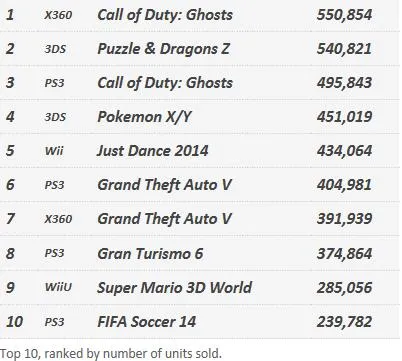Click the X360 Grand Theft Auto V title
Viewport: 402px width, 361px height.
[164, 219]
